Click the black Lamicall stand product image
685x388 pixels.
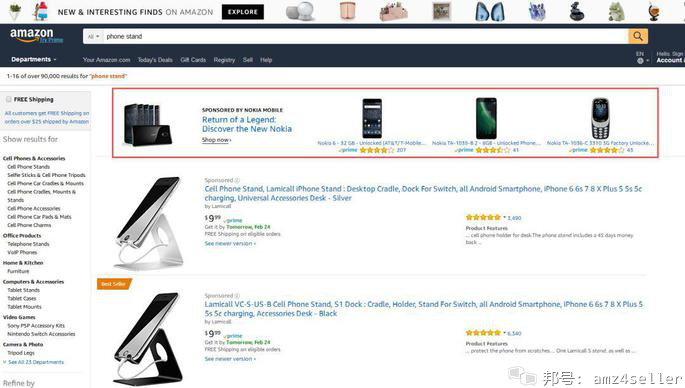click(x=149, y=339)
